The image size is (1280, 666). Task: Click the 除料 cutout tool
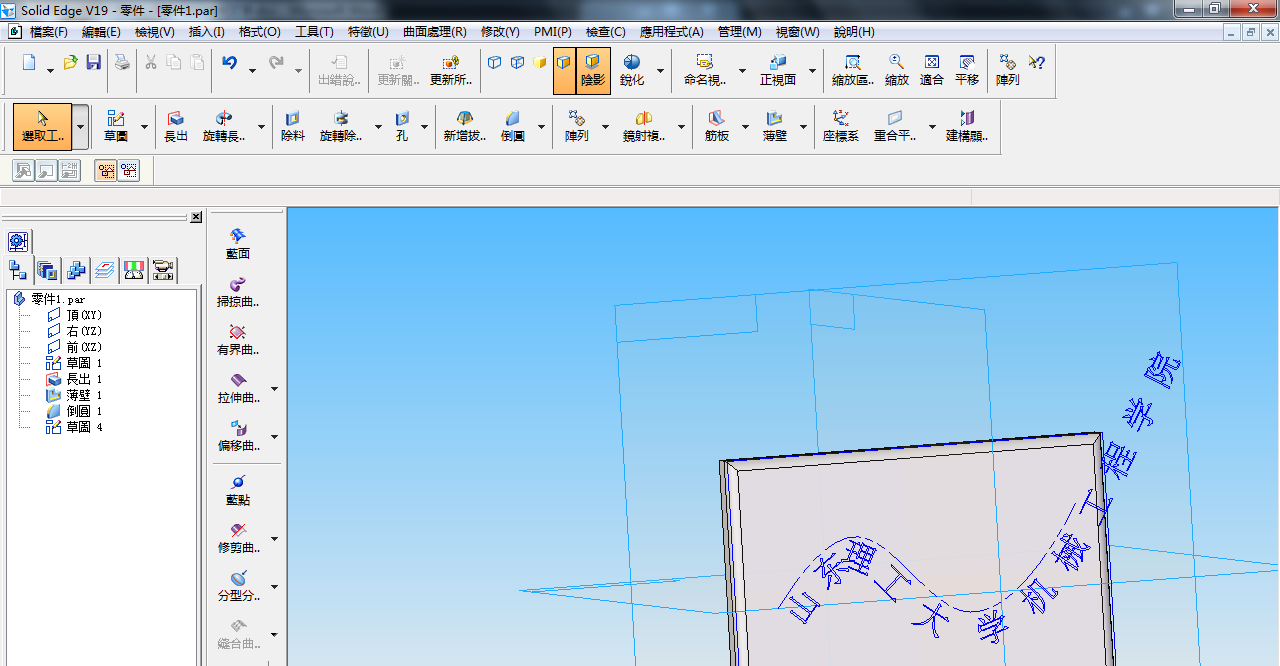[x=293, y=126]
